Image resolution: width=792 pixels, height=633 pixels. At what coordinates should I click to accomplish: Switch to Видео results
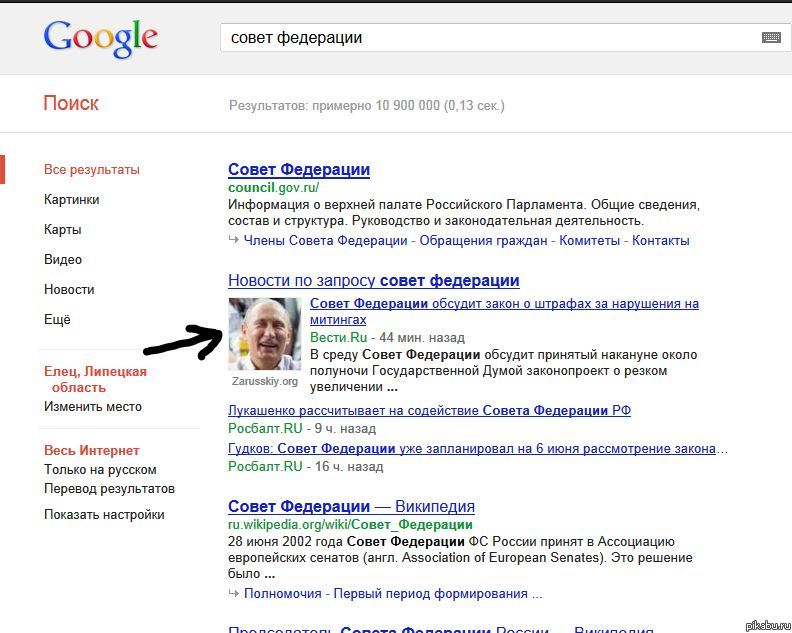(x=63, y=259)
